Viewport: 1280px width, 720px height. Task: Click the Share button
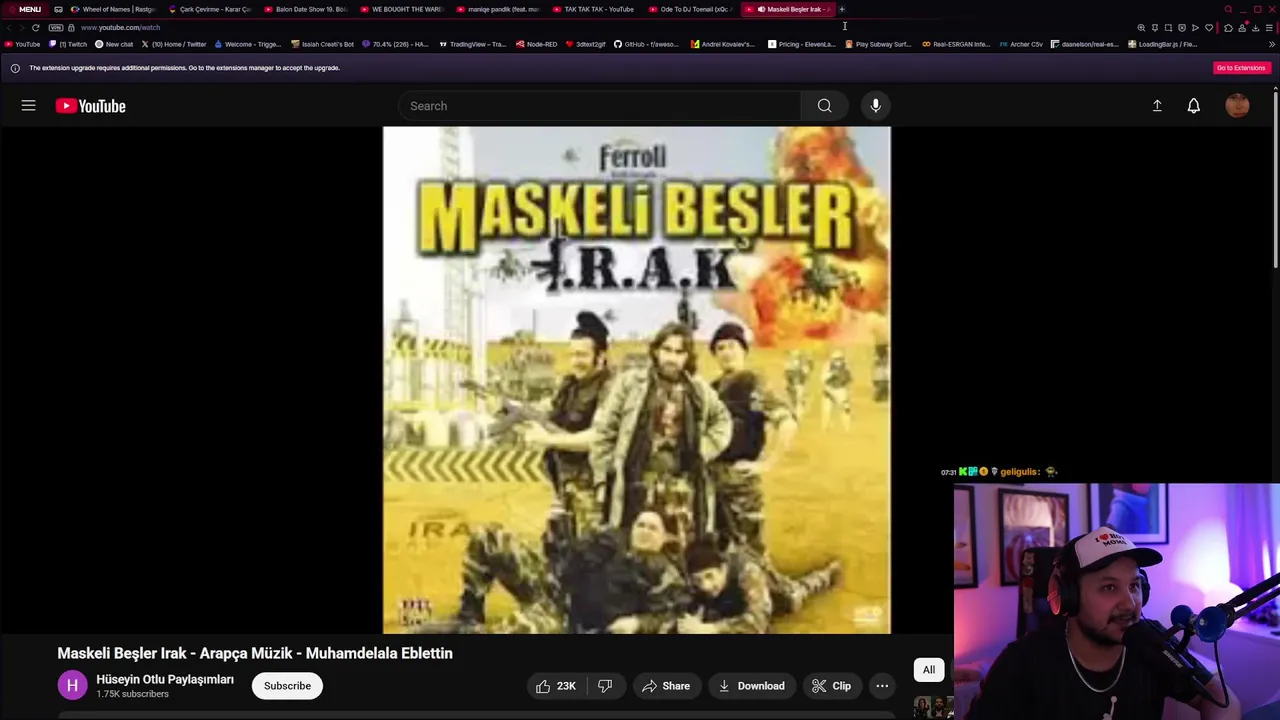click(666, 686)
